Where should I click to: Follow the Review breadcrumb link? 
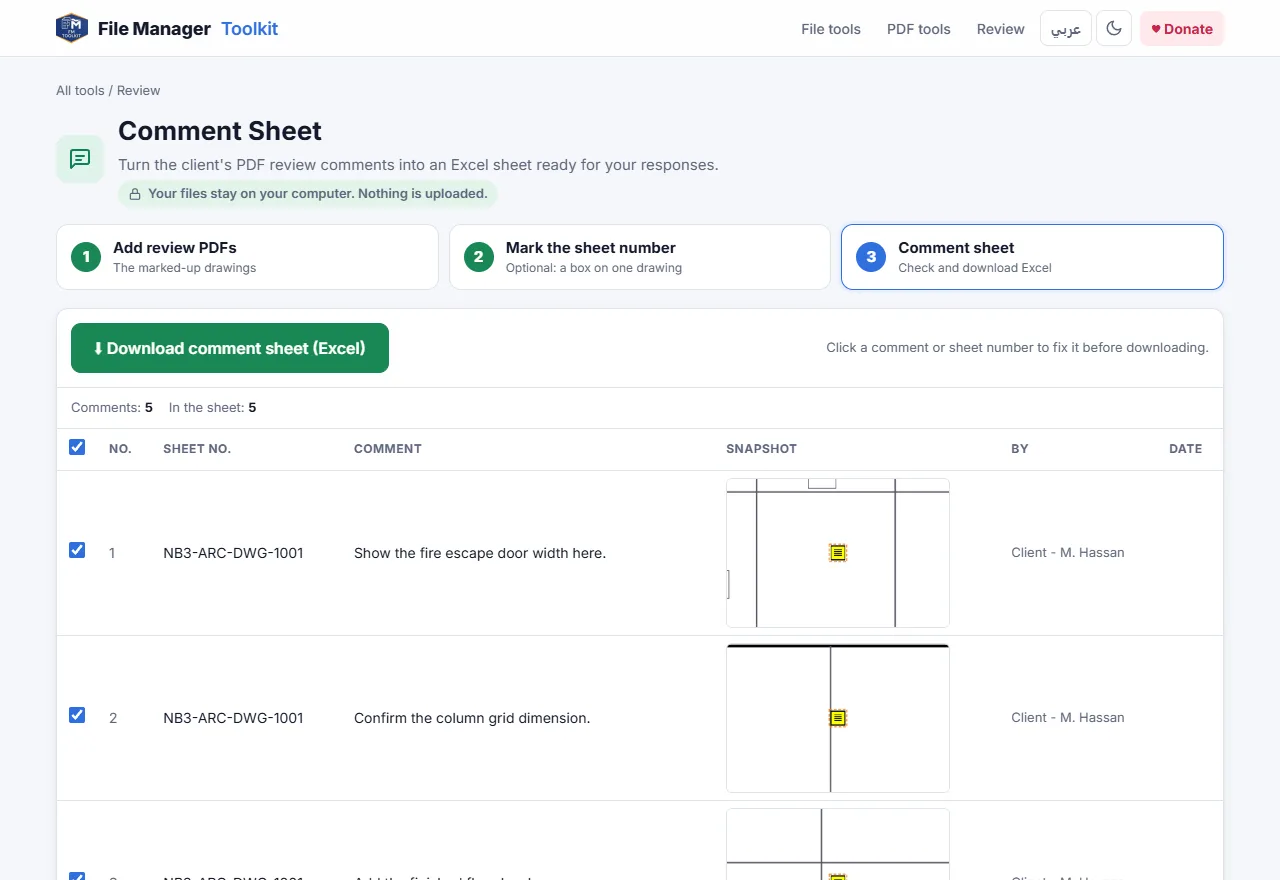[139, 90]
